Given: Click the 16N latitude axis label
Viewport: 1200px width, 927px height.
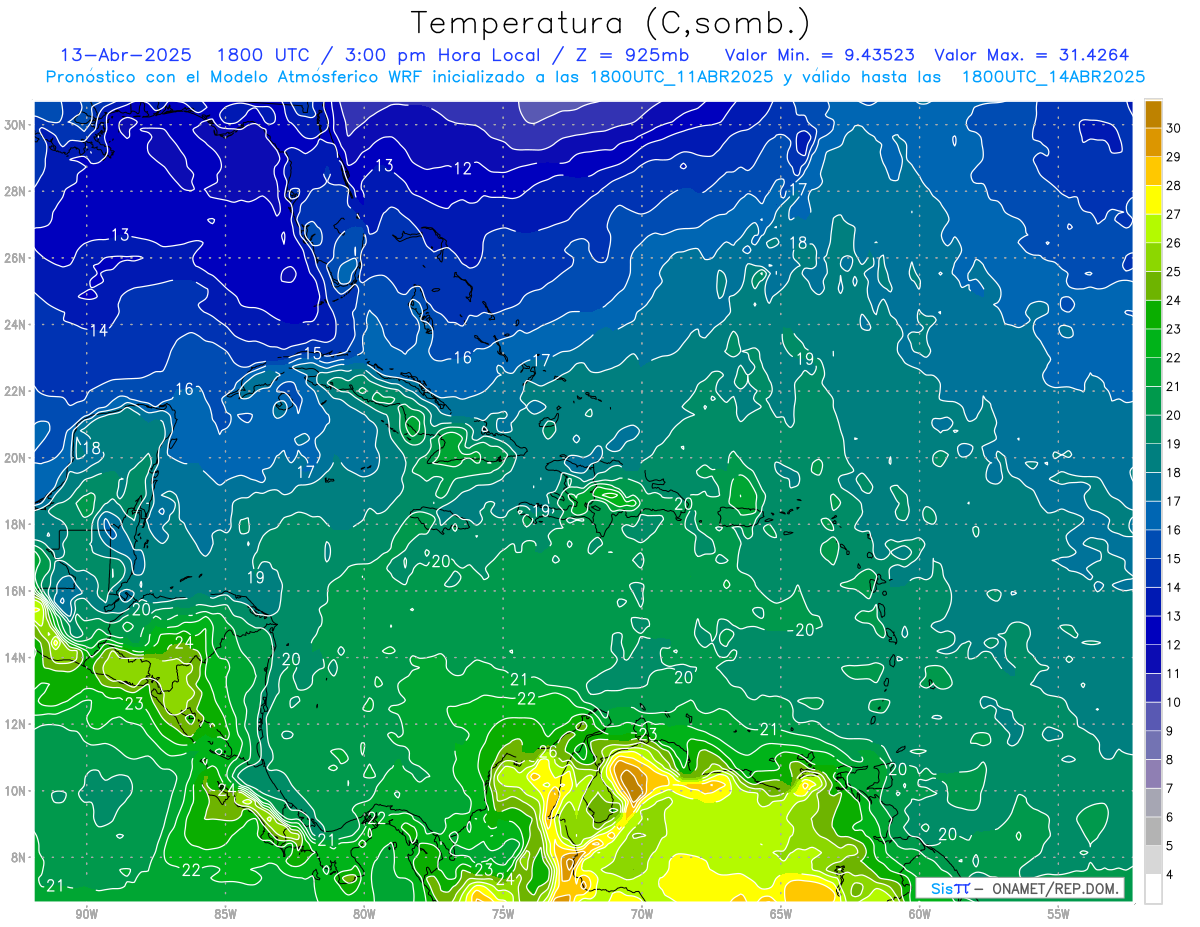Looking at the screenshot, I should click(14, 591).
